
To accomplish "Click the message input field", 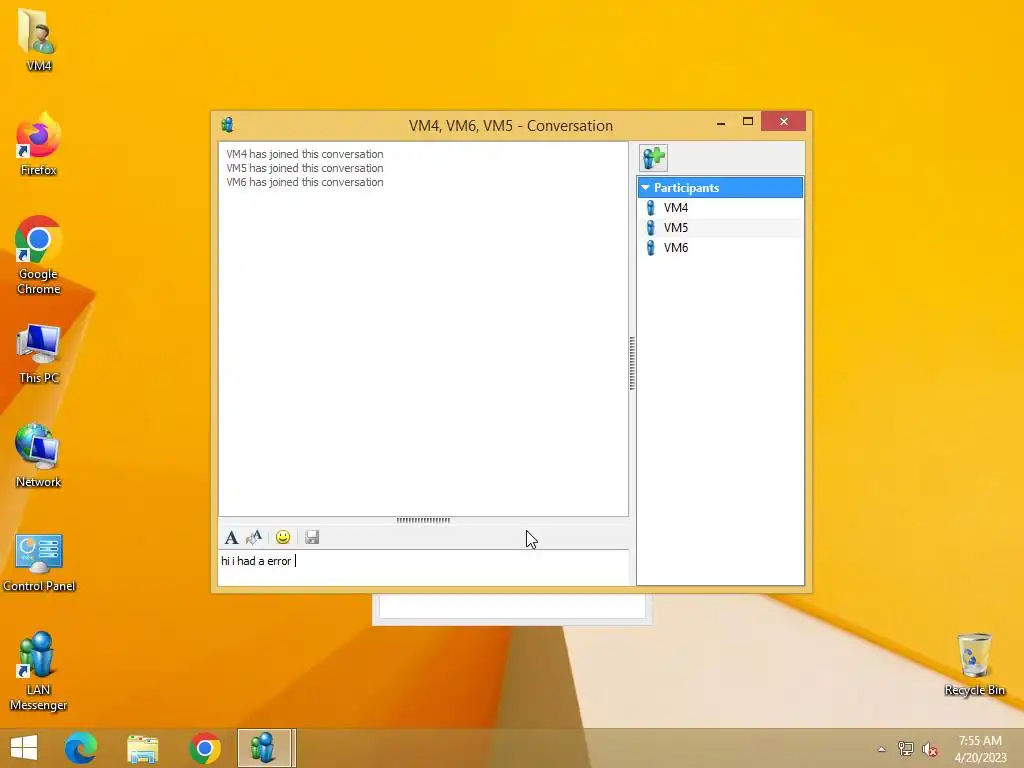I will (424, 568).
